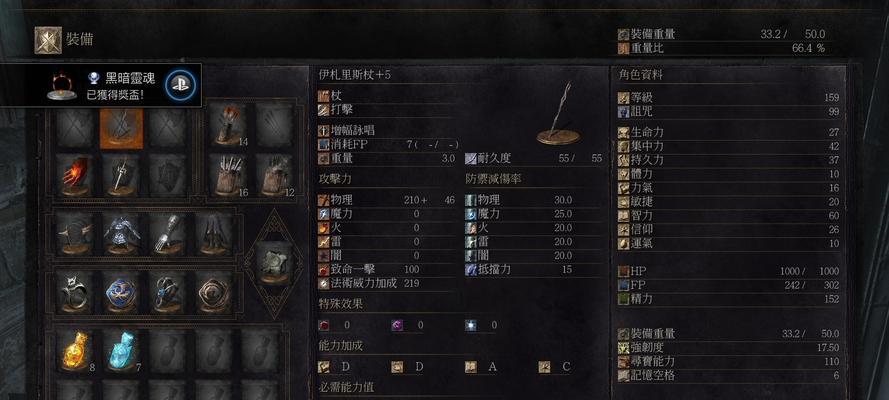Click the 裝備 header icon
This screenshot has height=400, width=889.
[48, 40]
